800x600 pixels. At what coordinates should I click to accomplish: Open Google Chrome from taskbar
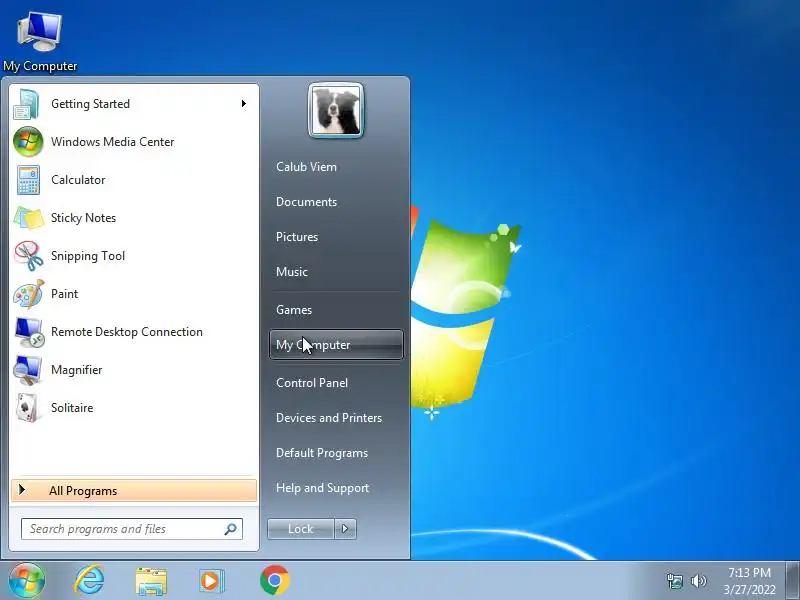[x=274, y=581]
